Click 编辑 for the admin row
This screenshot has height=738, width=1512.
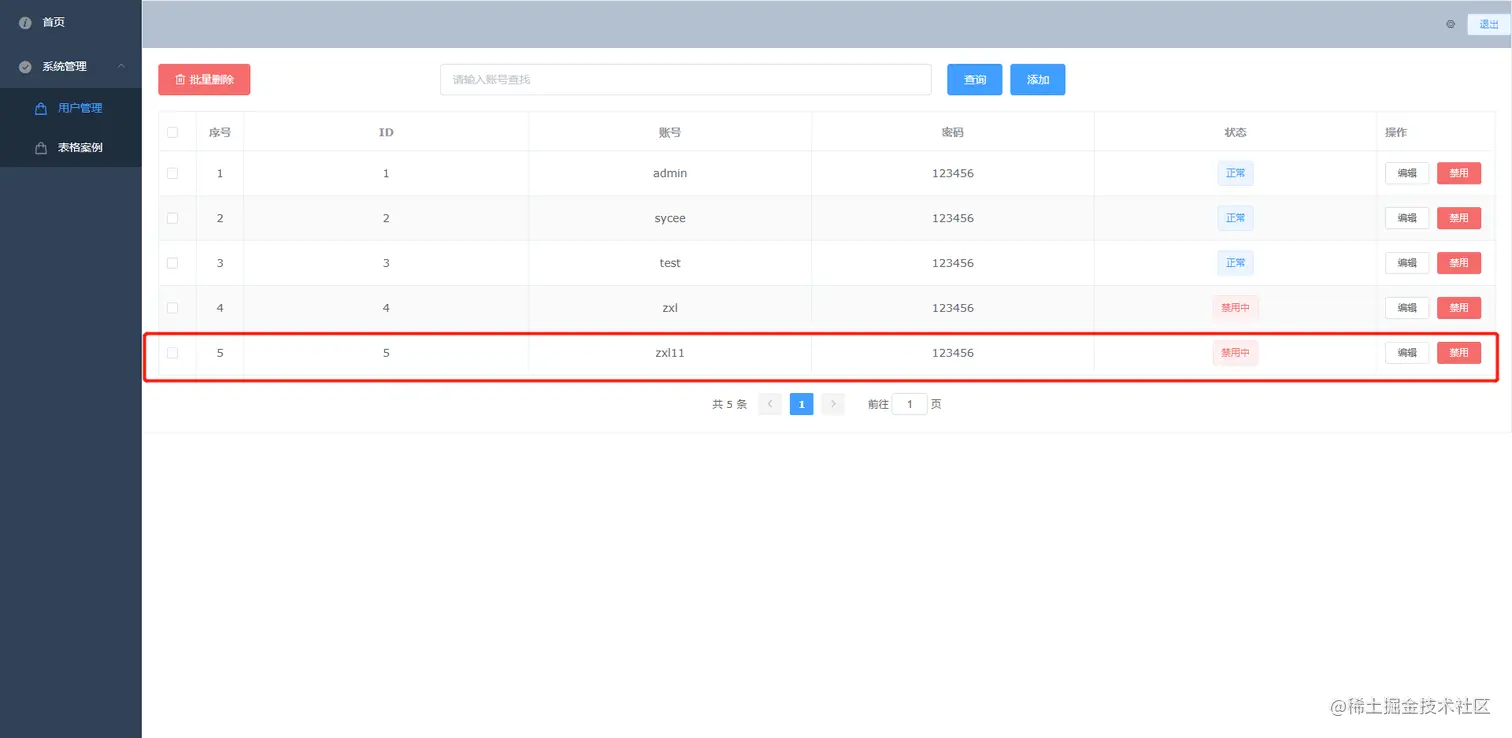click(x=1407, y=173)
